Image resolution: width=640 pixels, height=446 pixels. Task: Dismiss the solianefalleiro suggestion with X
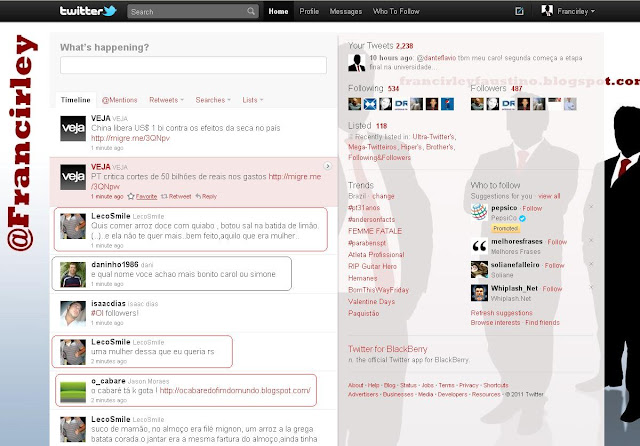click(591, 264)
